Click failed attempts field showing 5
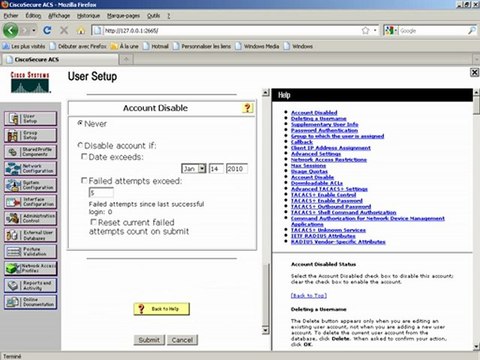 click(x=101, y=193)
